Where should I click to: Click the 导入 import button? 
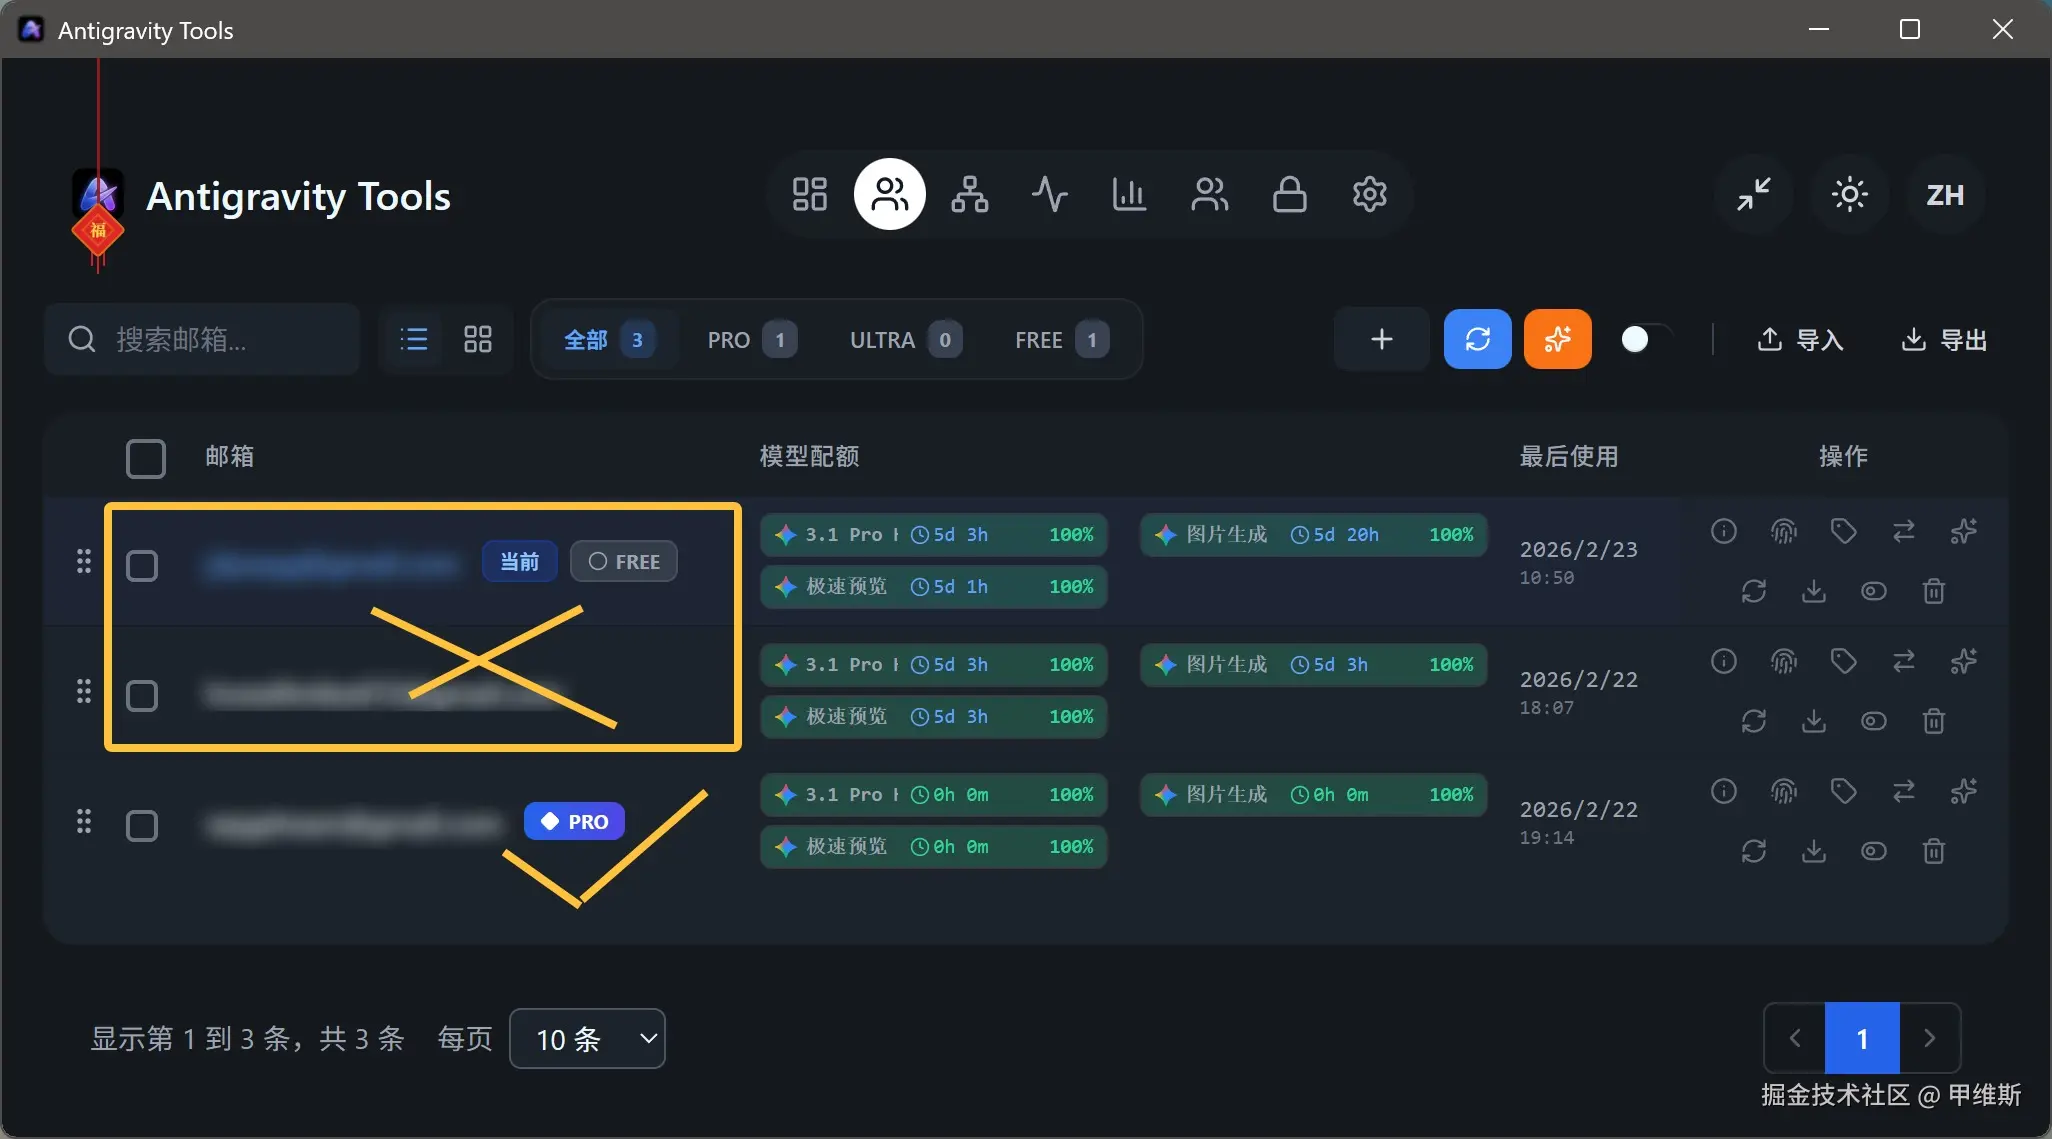[1800, 340]
